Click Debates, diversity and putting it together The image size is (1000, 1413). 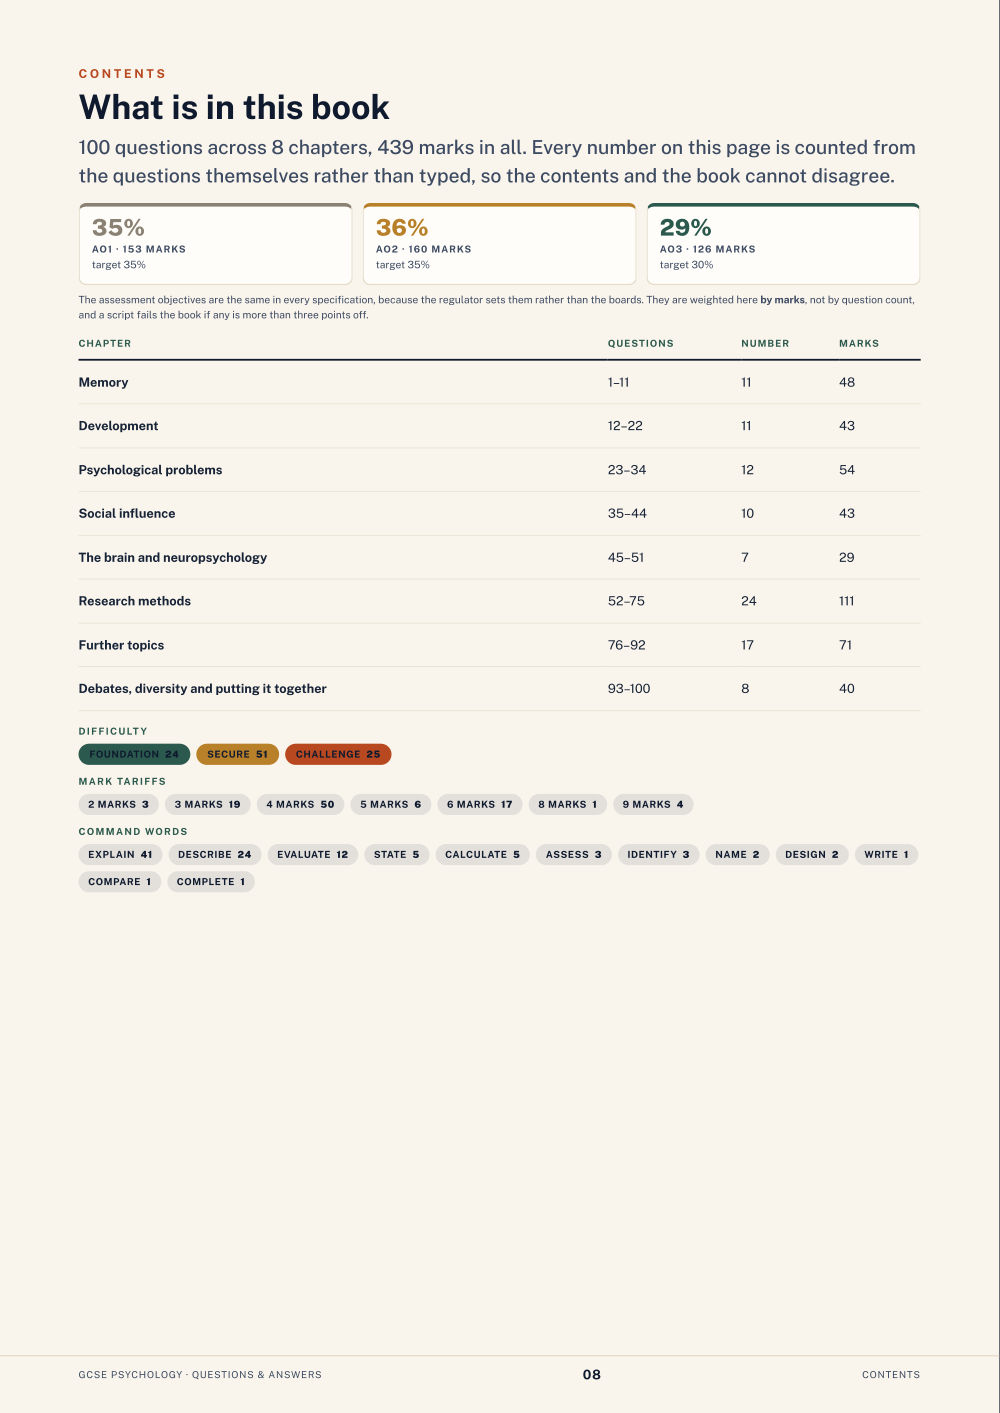[203, 689]
